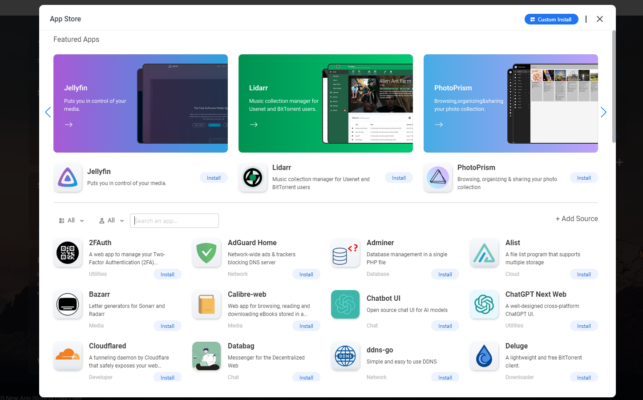Click the 2FAuth app title
The height and width of the screenshot is (400, 643).
pos(100,243)
